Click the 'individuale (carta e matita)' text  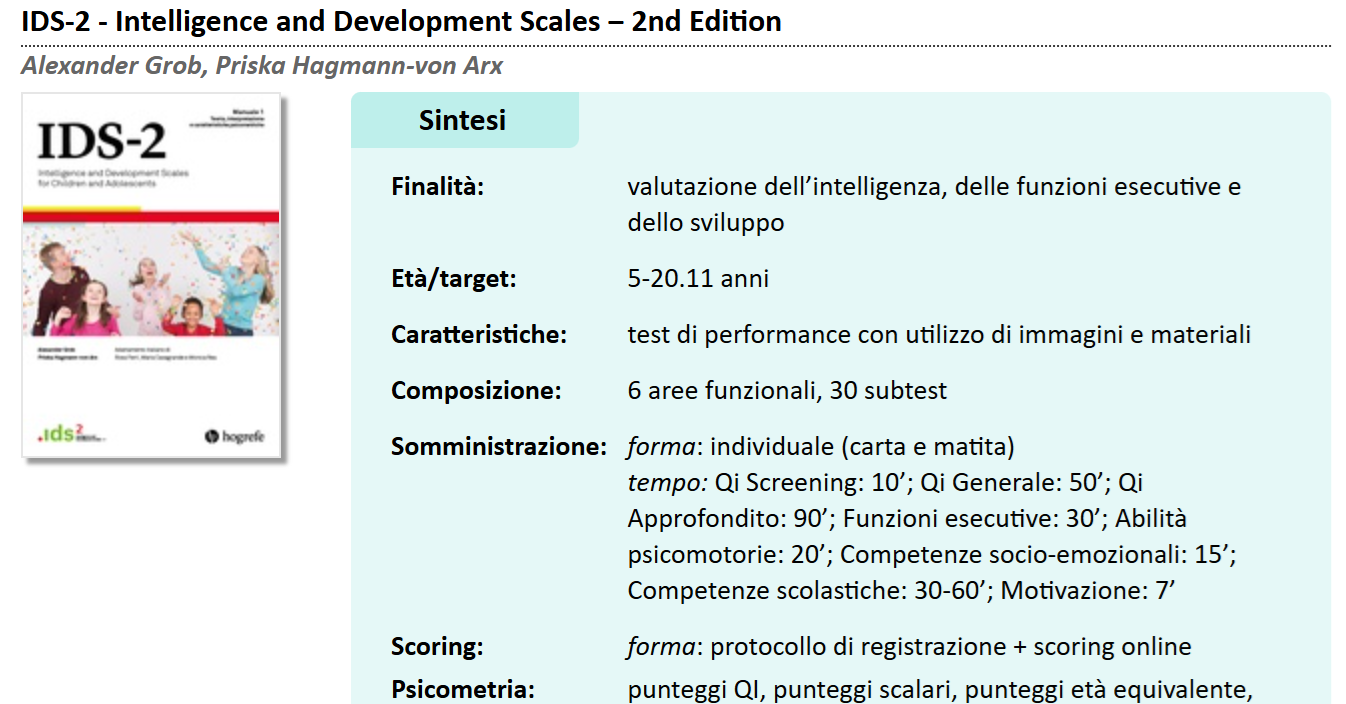coord(862,447)
